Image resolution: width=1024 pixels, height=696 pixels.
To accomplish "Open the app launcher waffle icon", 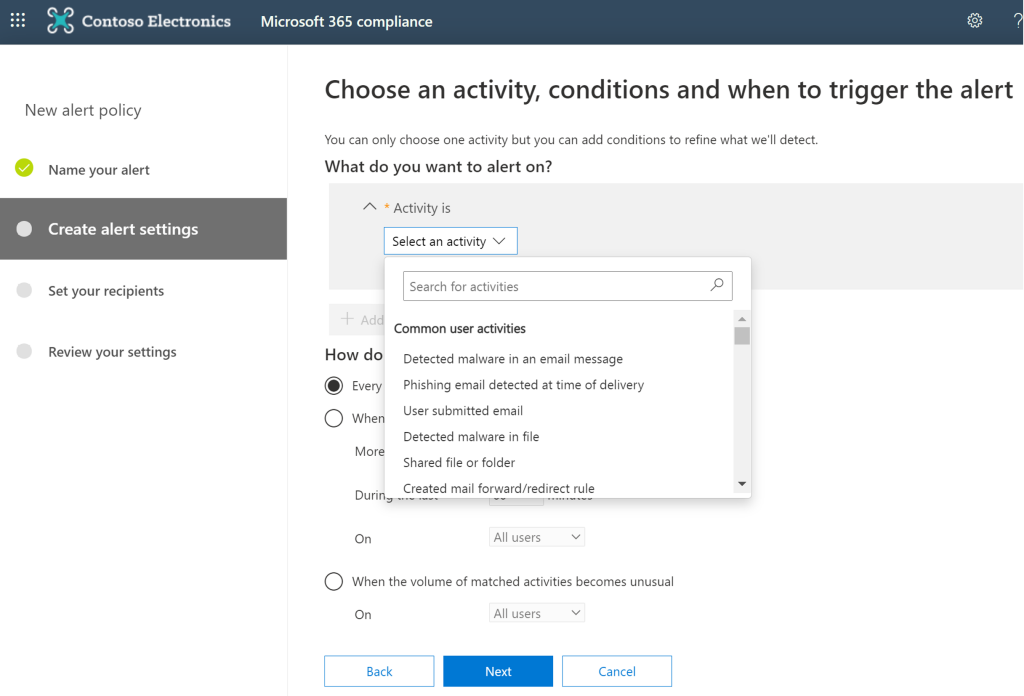I will tap(18, 21).
